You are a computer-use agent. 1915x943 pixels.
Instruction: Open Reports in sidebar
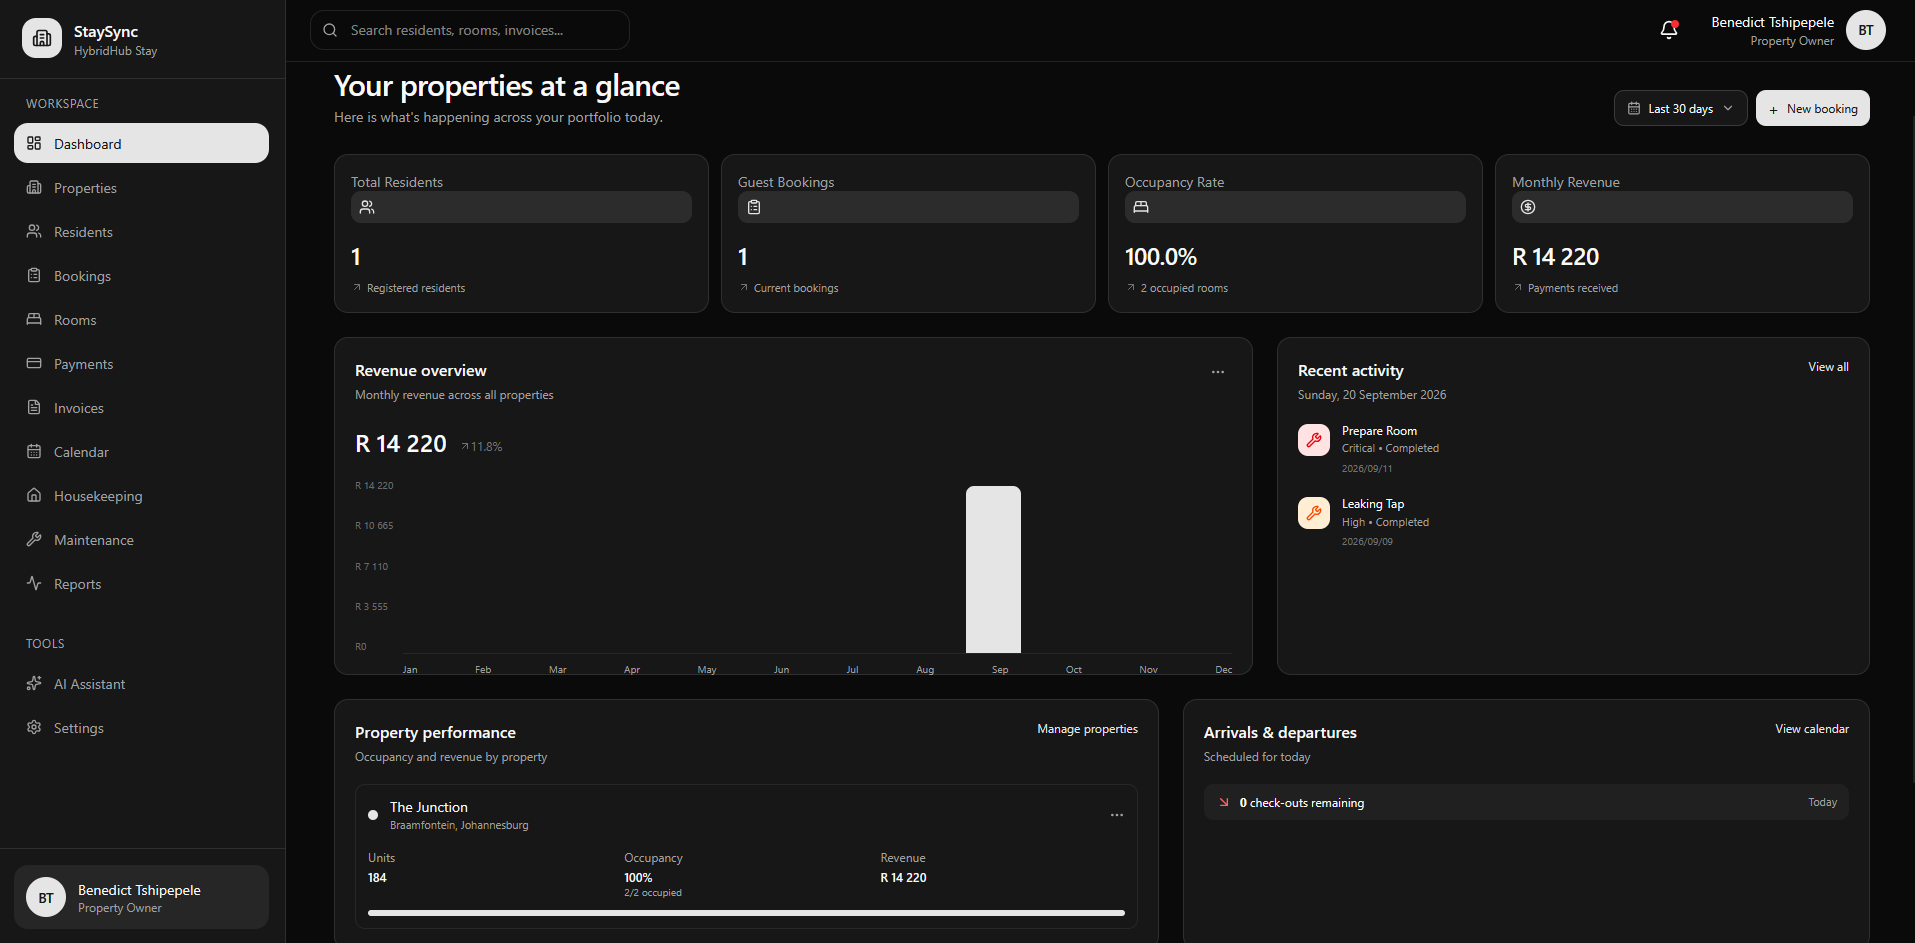pos(141,584)
